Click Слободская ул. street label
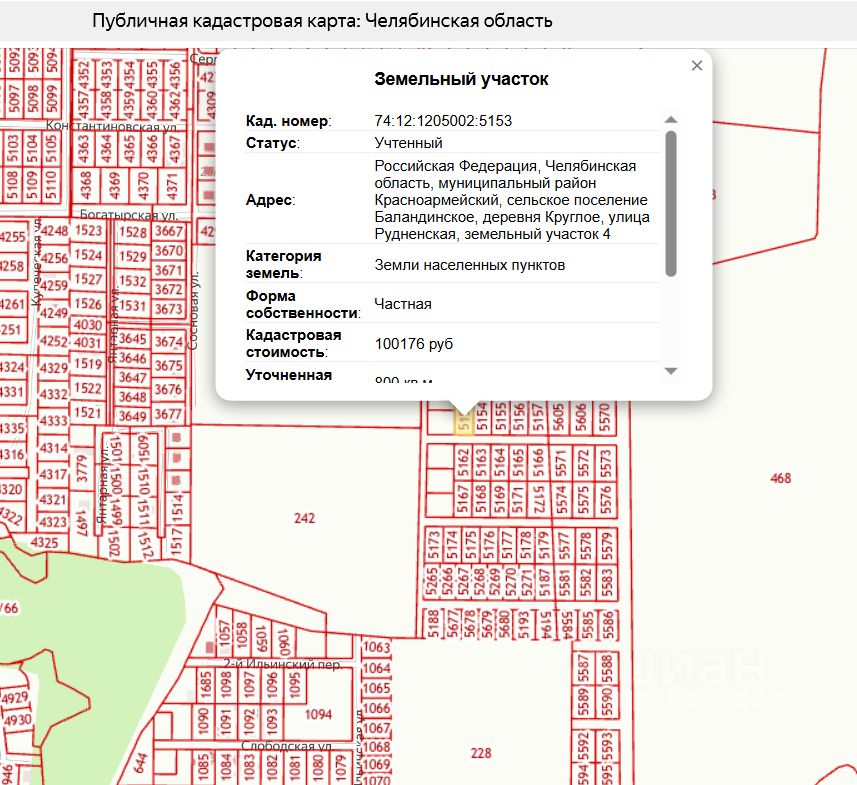This screenshot has width=857, height=785. pos(286,746)
